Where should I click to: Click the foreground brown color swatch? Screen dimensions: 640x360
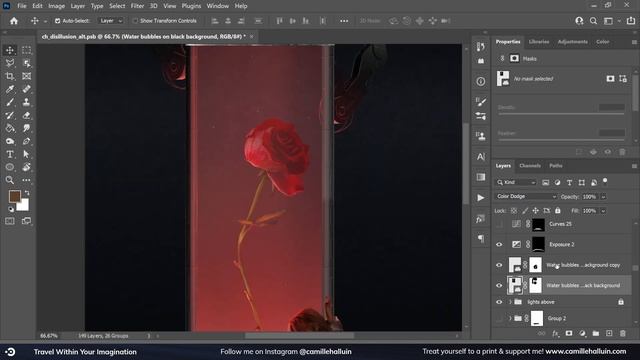[15, 196]
